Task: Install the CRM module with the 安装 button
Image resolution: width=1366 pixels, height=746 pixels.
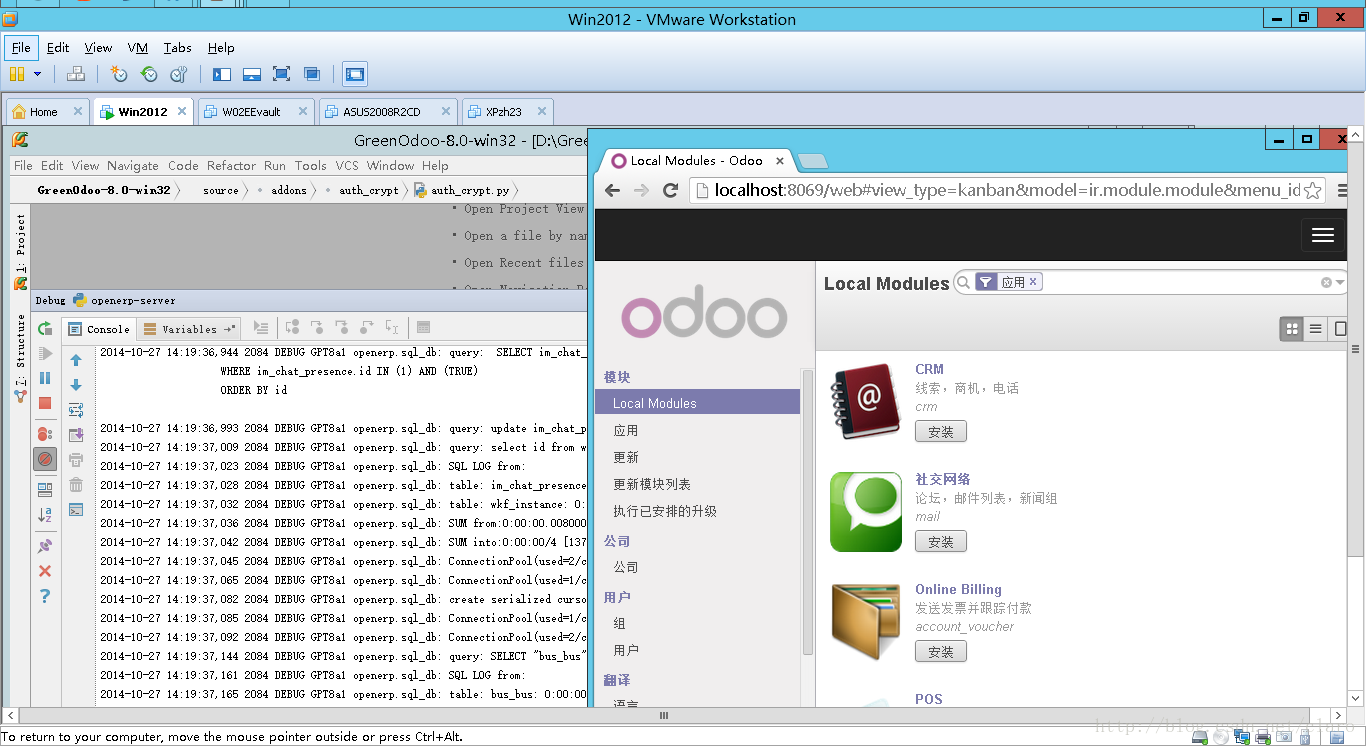Action: (x=941, y=432)
